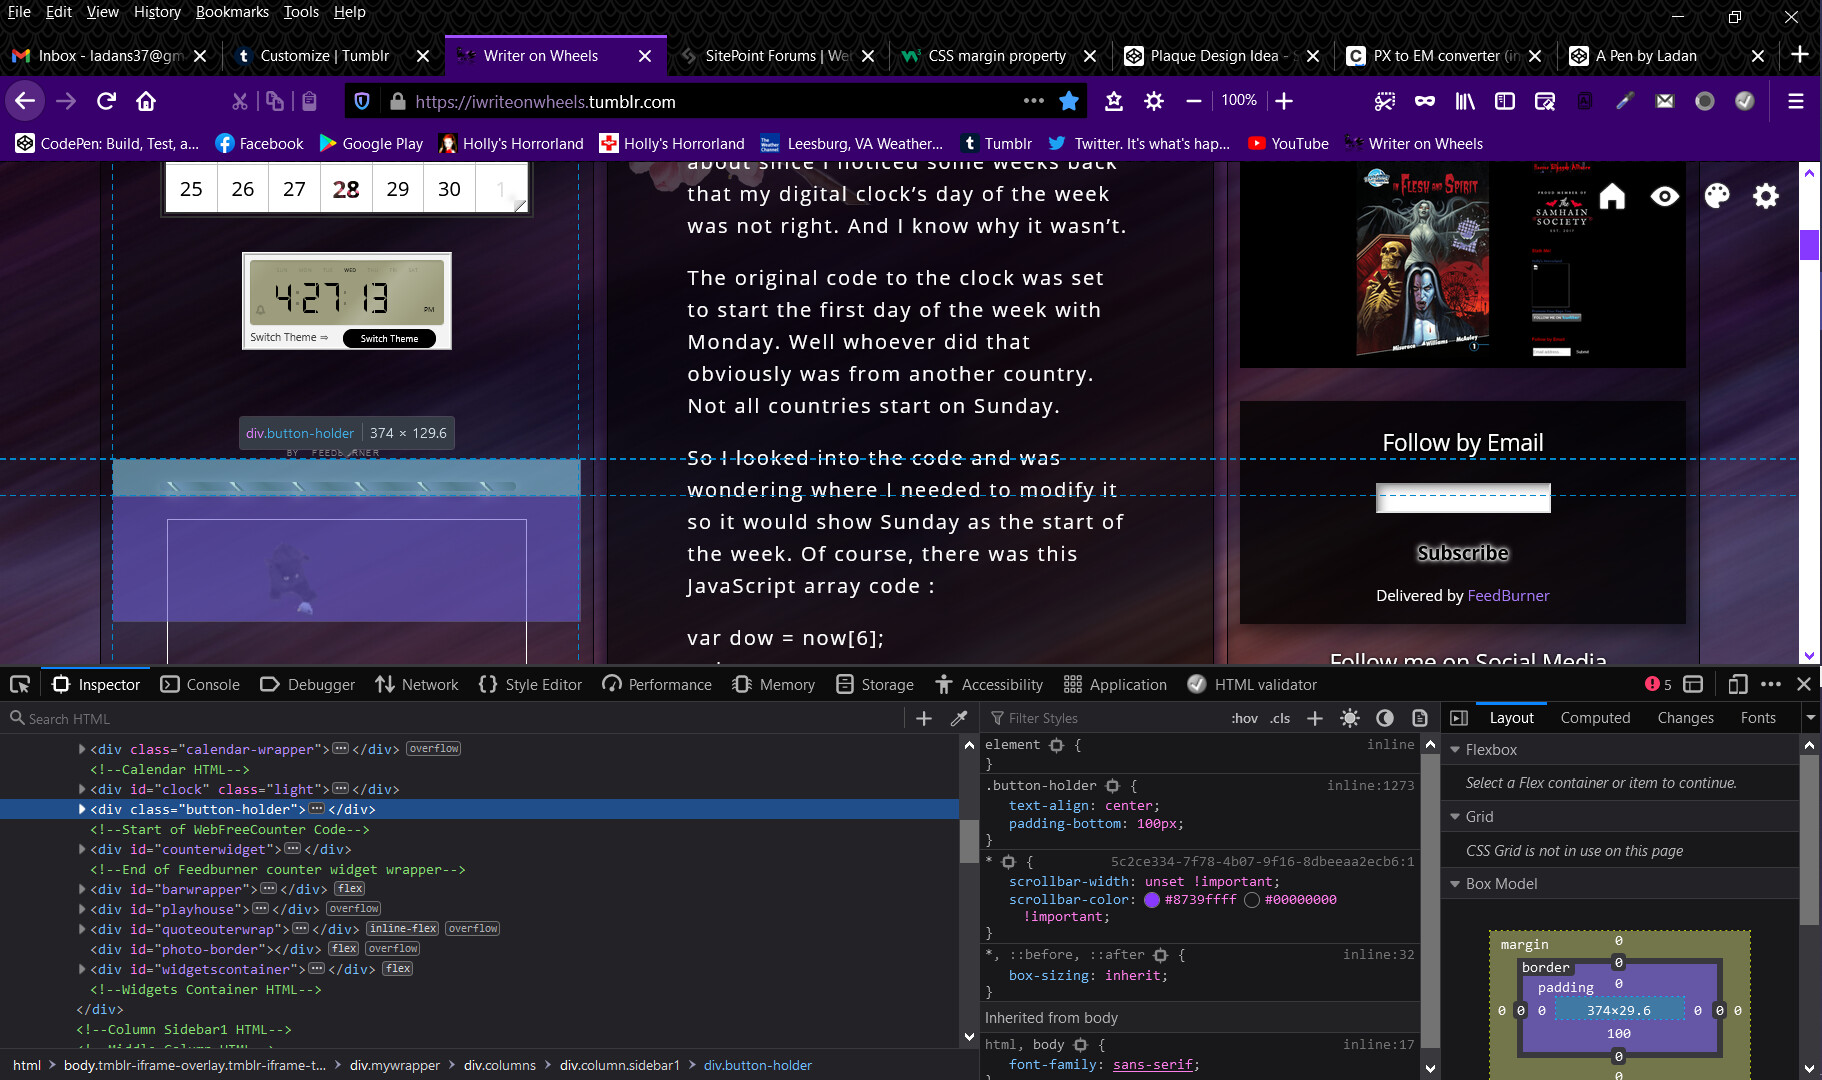Bookmark page with the star icon
Viewport: 1822px width, 1080px height.
point(1069,101)
